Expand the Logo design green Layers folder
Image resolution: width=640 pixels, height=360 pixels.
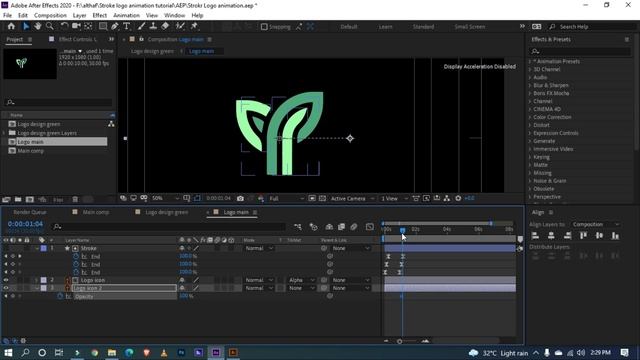tap(4, 133)
